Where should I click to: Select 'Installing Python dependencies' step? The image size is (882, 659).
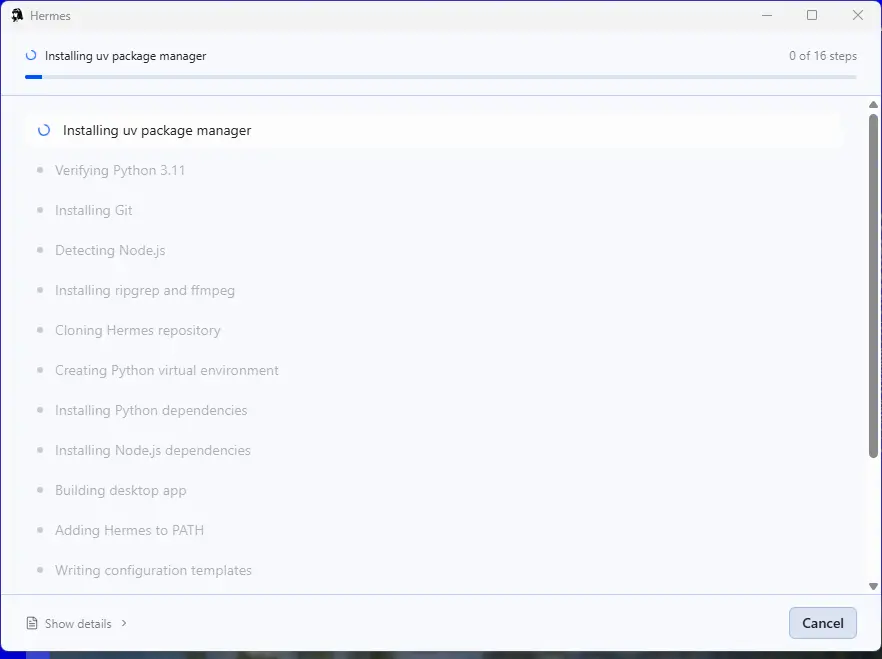tap(151, 410)
